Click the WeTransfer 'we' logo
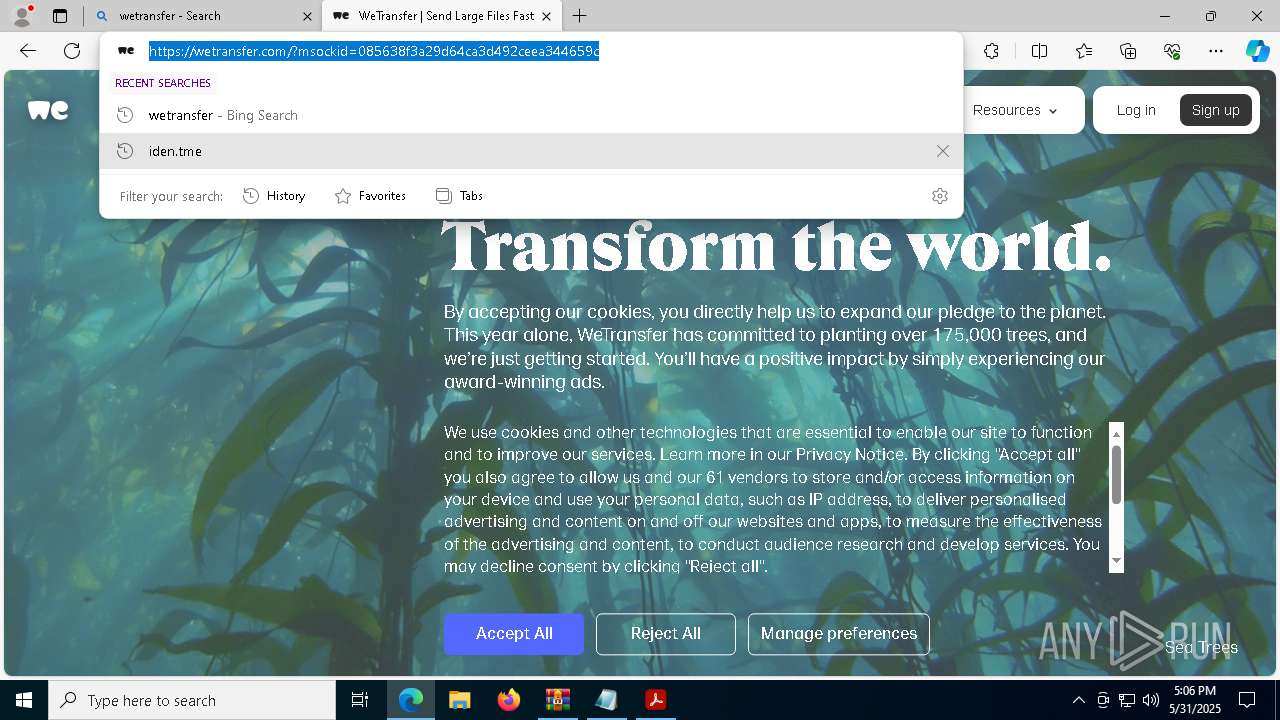Image resolution: width=1280 pixels, height=720 pixels. point(48,110)
